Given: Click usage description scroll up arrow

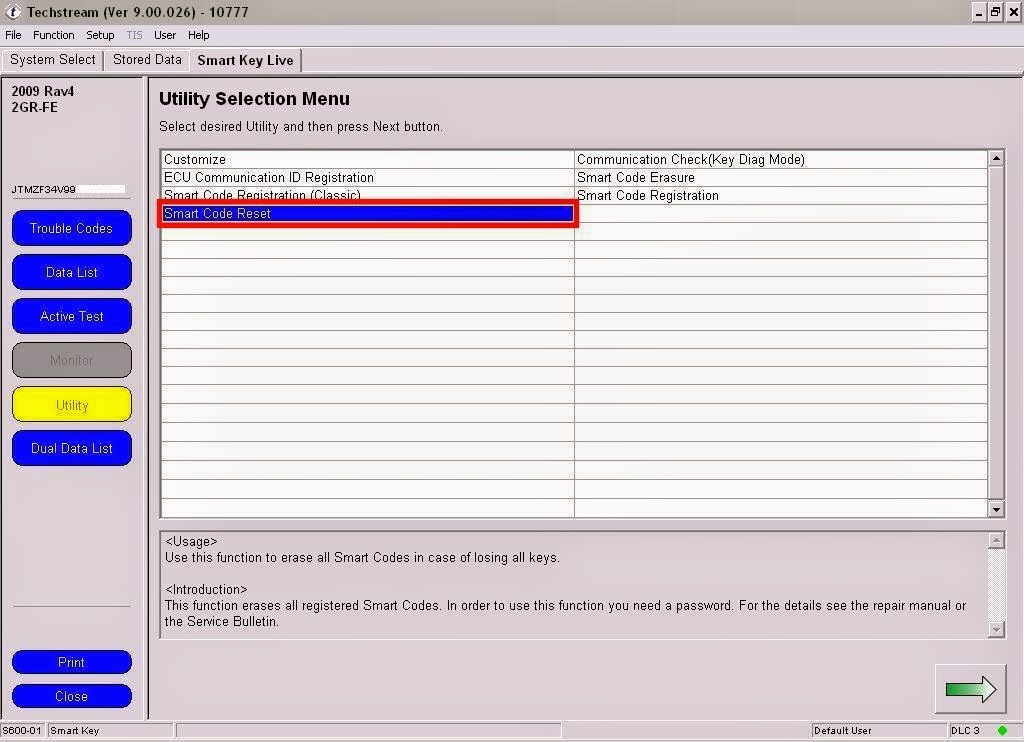Looking at the screenshot, I should click(996, 540).
